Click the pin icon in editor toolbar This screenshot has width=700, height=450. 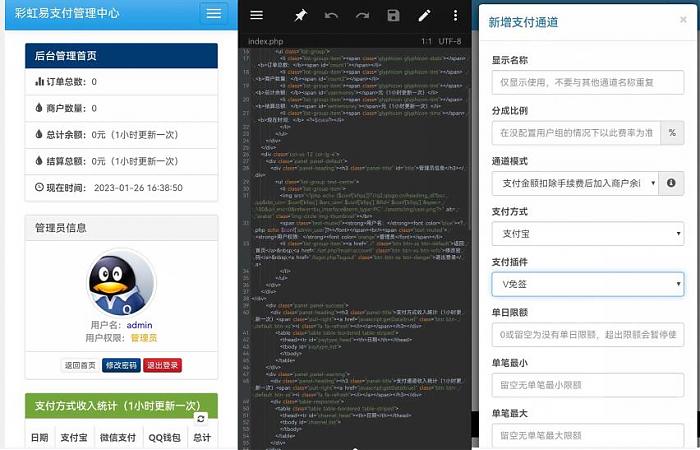[x=300, y=15]
